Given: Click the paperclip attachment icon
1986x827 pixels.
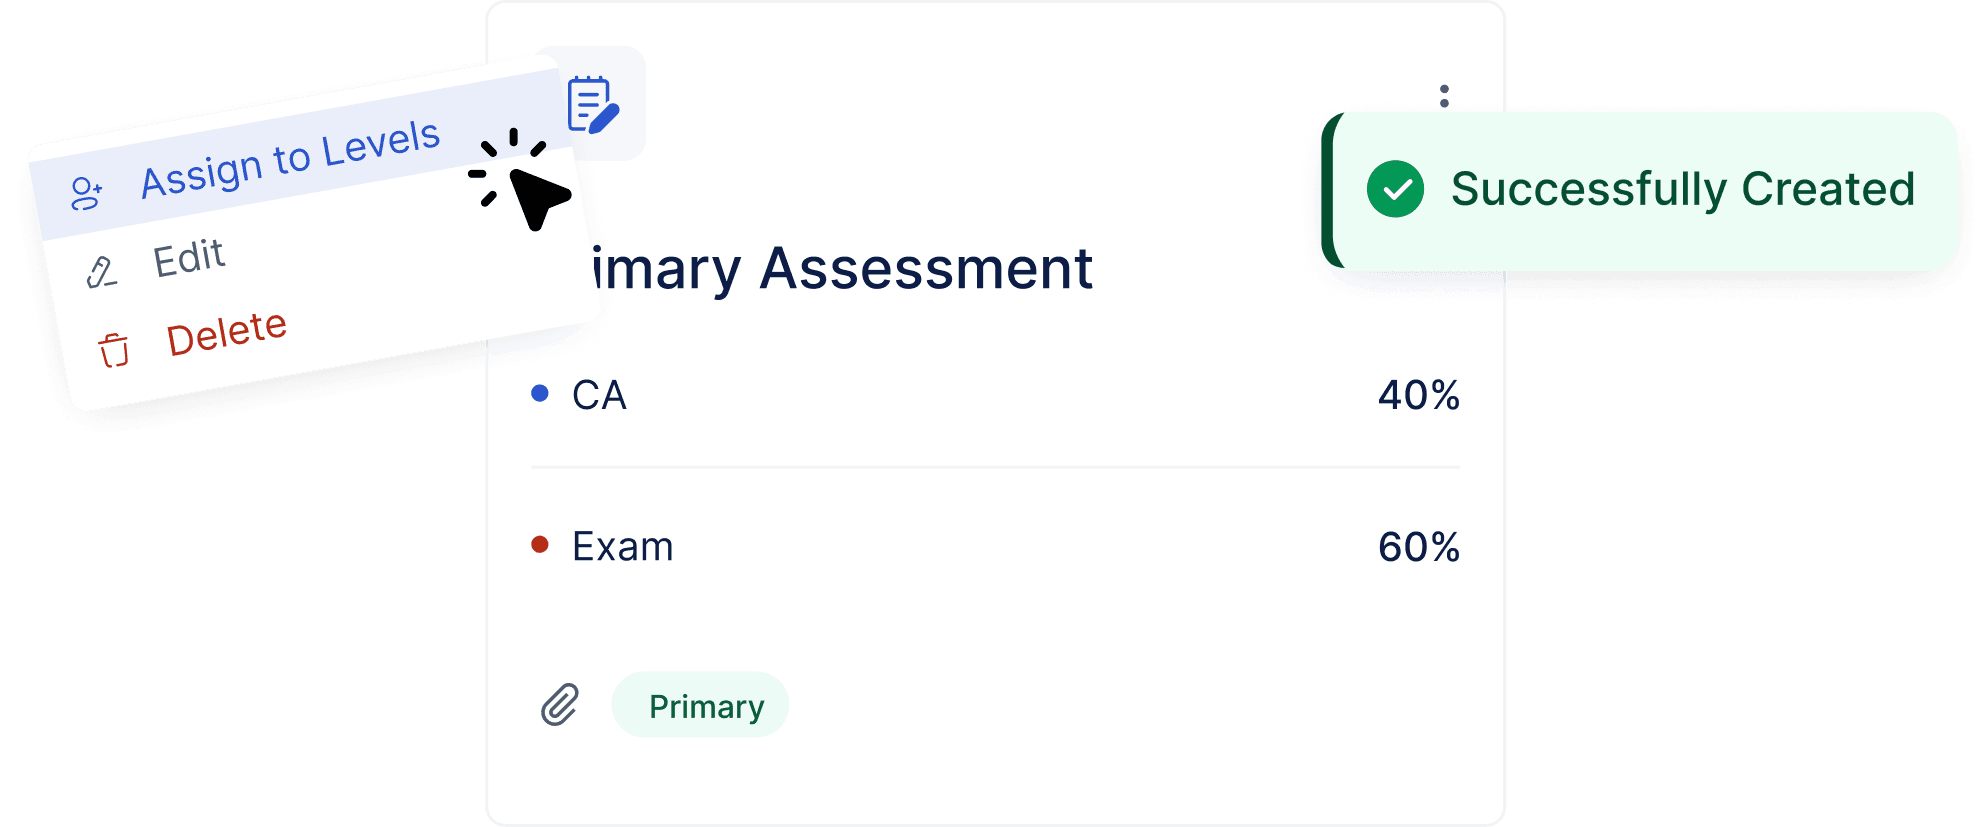Looking at the screenshot, I should pyautogui.click(x=560, y=705).
